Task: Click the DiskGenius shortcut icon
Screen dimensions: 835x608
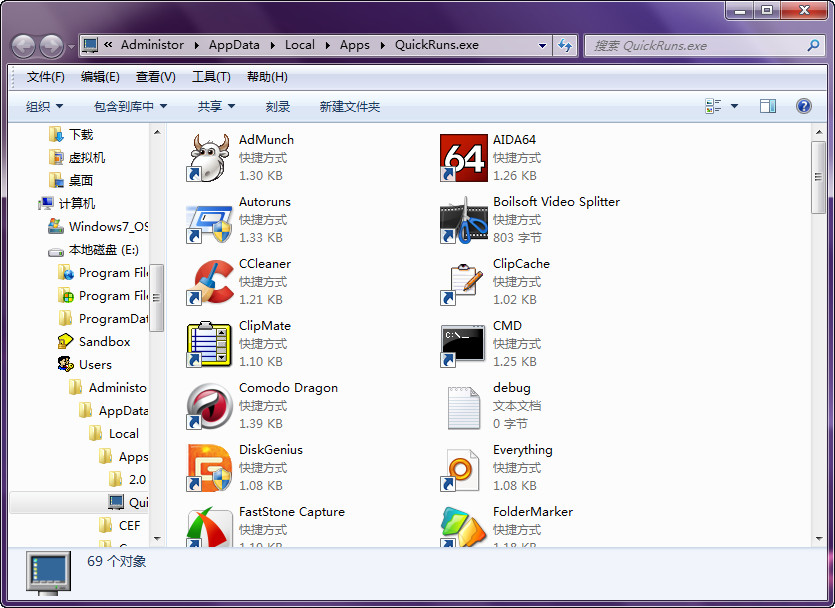Action: [x=209, y=468]
